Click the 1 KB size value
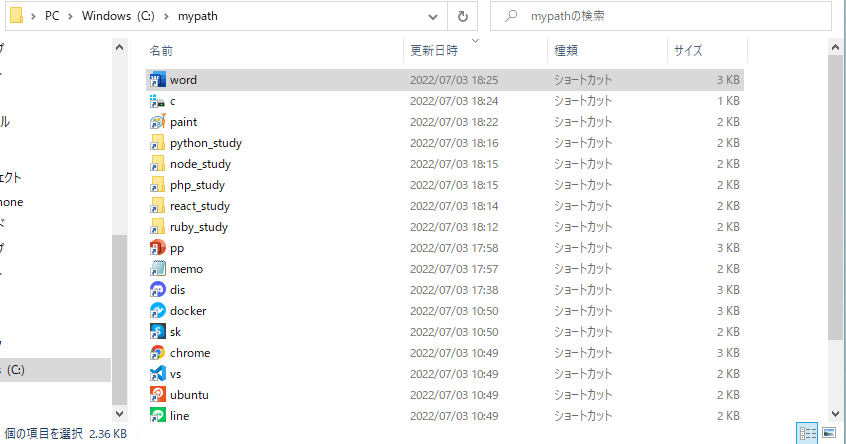 click(x=728, y=101)
